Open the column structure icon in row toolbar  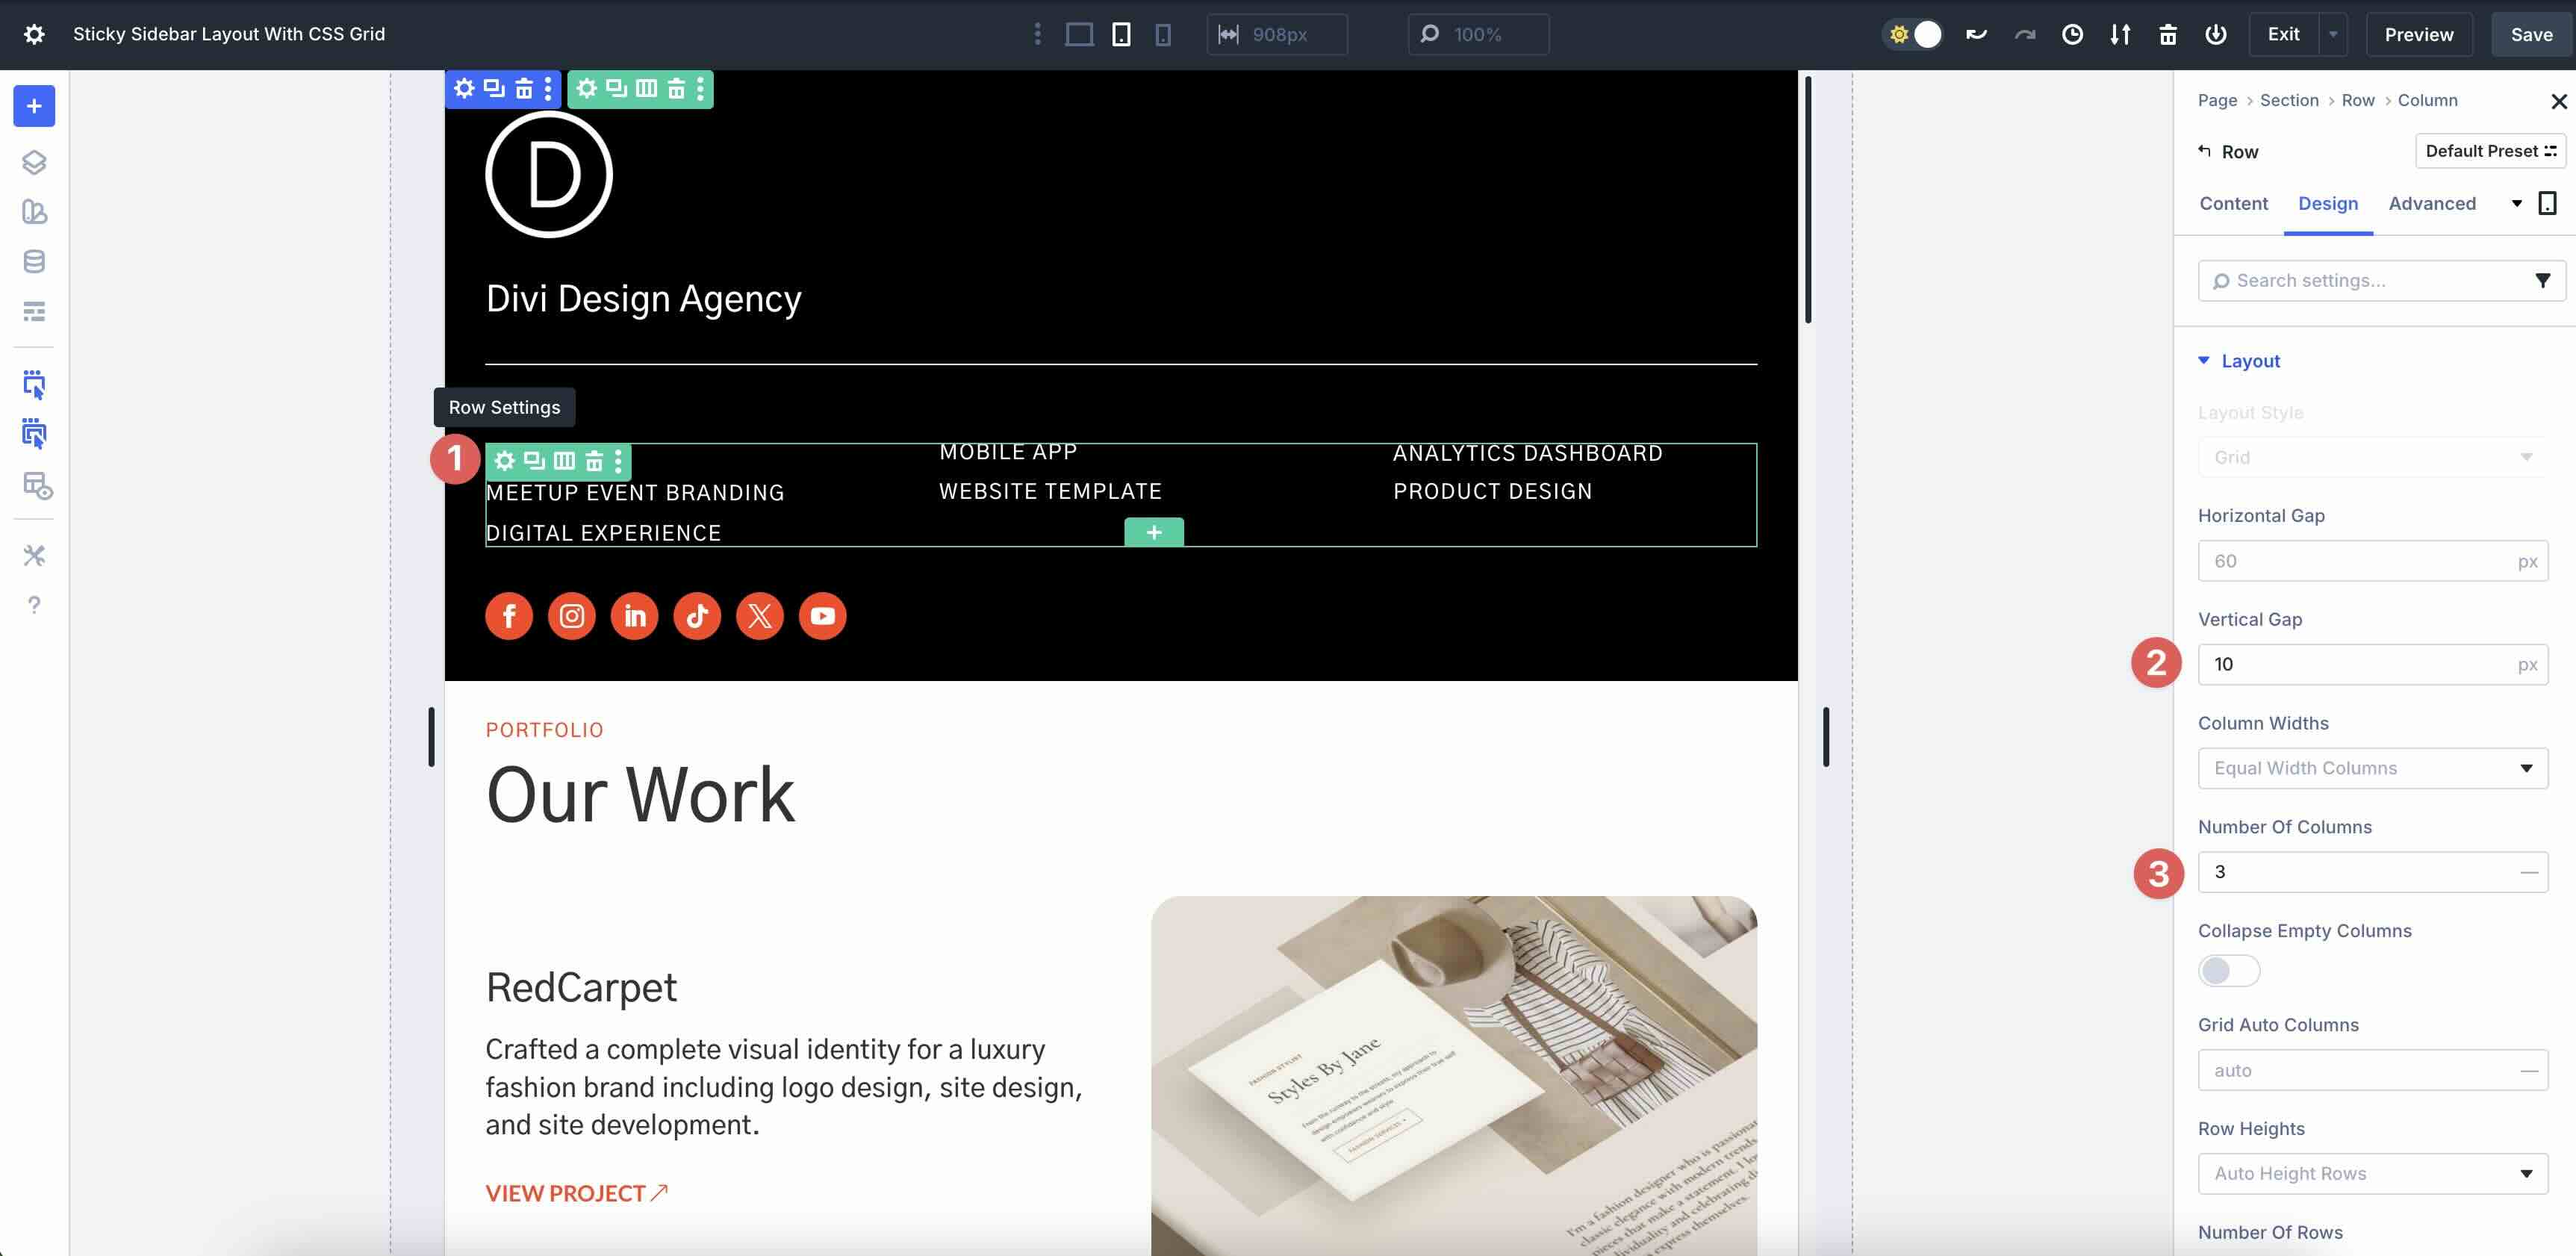[564, 461]
